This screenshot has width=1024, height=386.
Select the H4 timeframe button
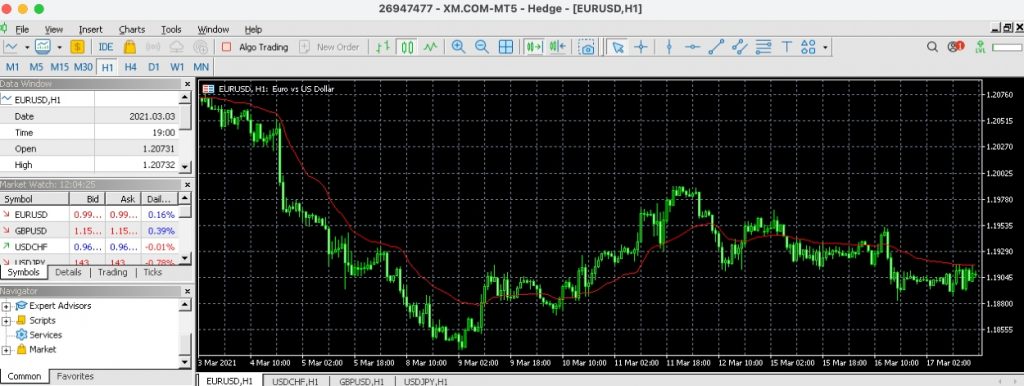point(131,67)
